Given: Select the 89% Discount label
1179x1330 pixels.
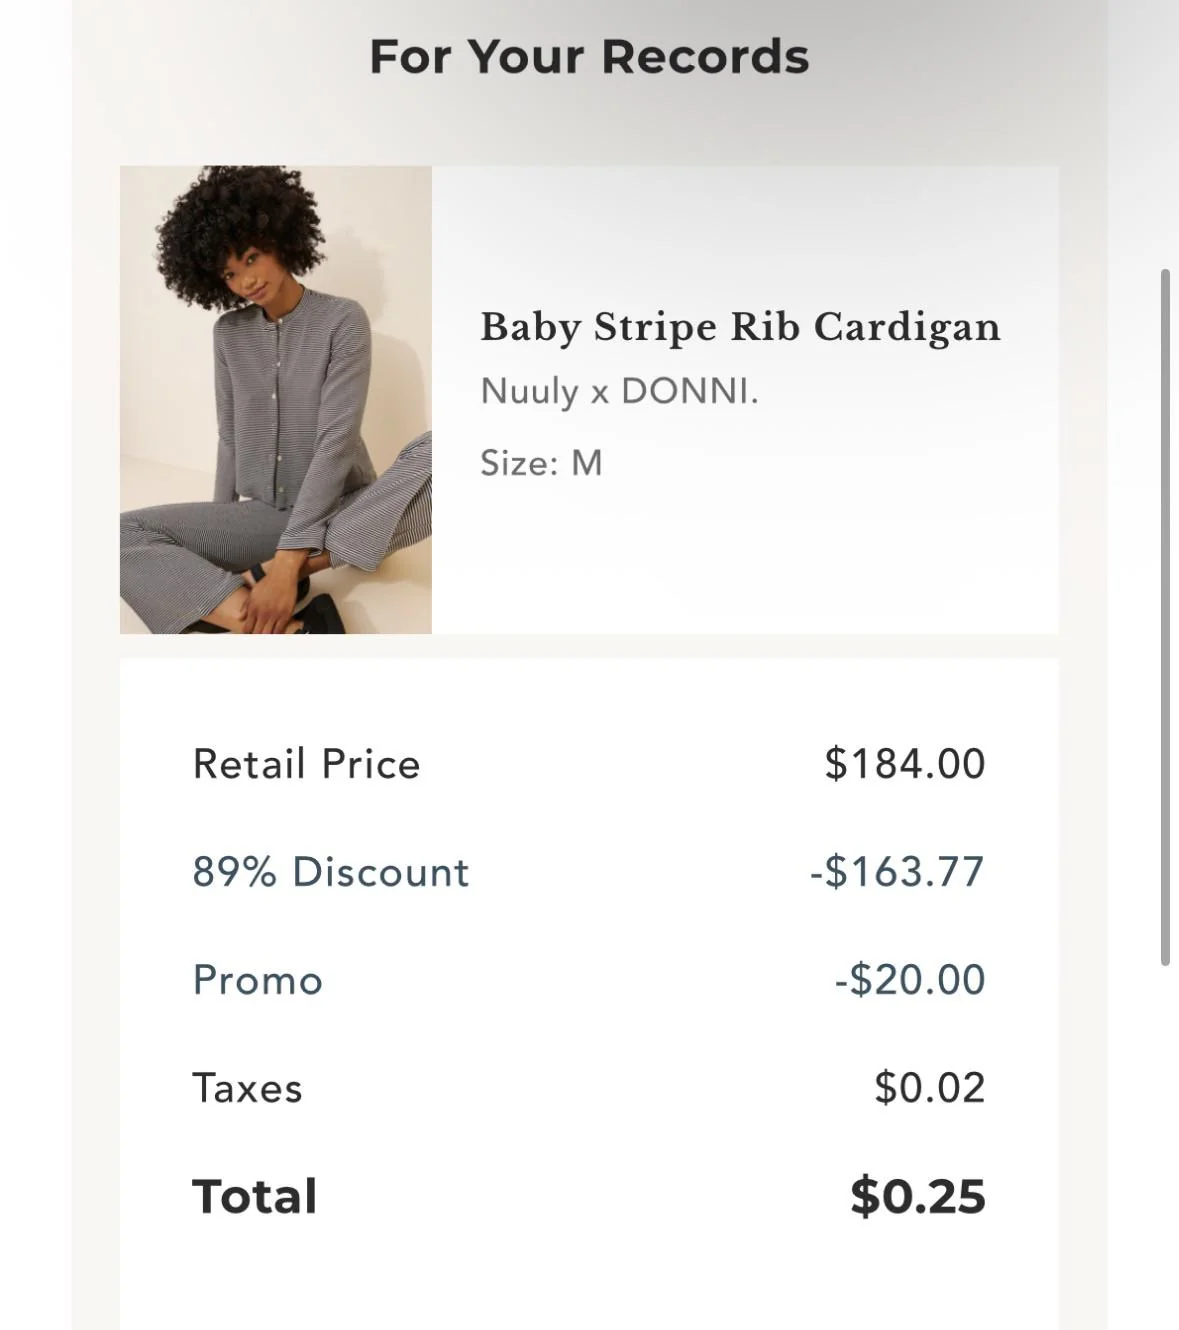Looking at the screenshot, I should tap(332, 871).
